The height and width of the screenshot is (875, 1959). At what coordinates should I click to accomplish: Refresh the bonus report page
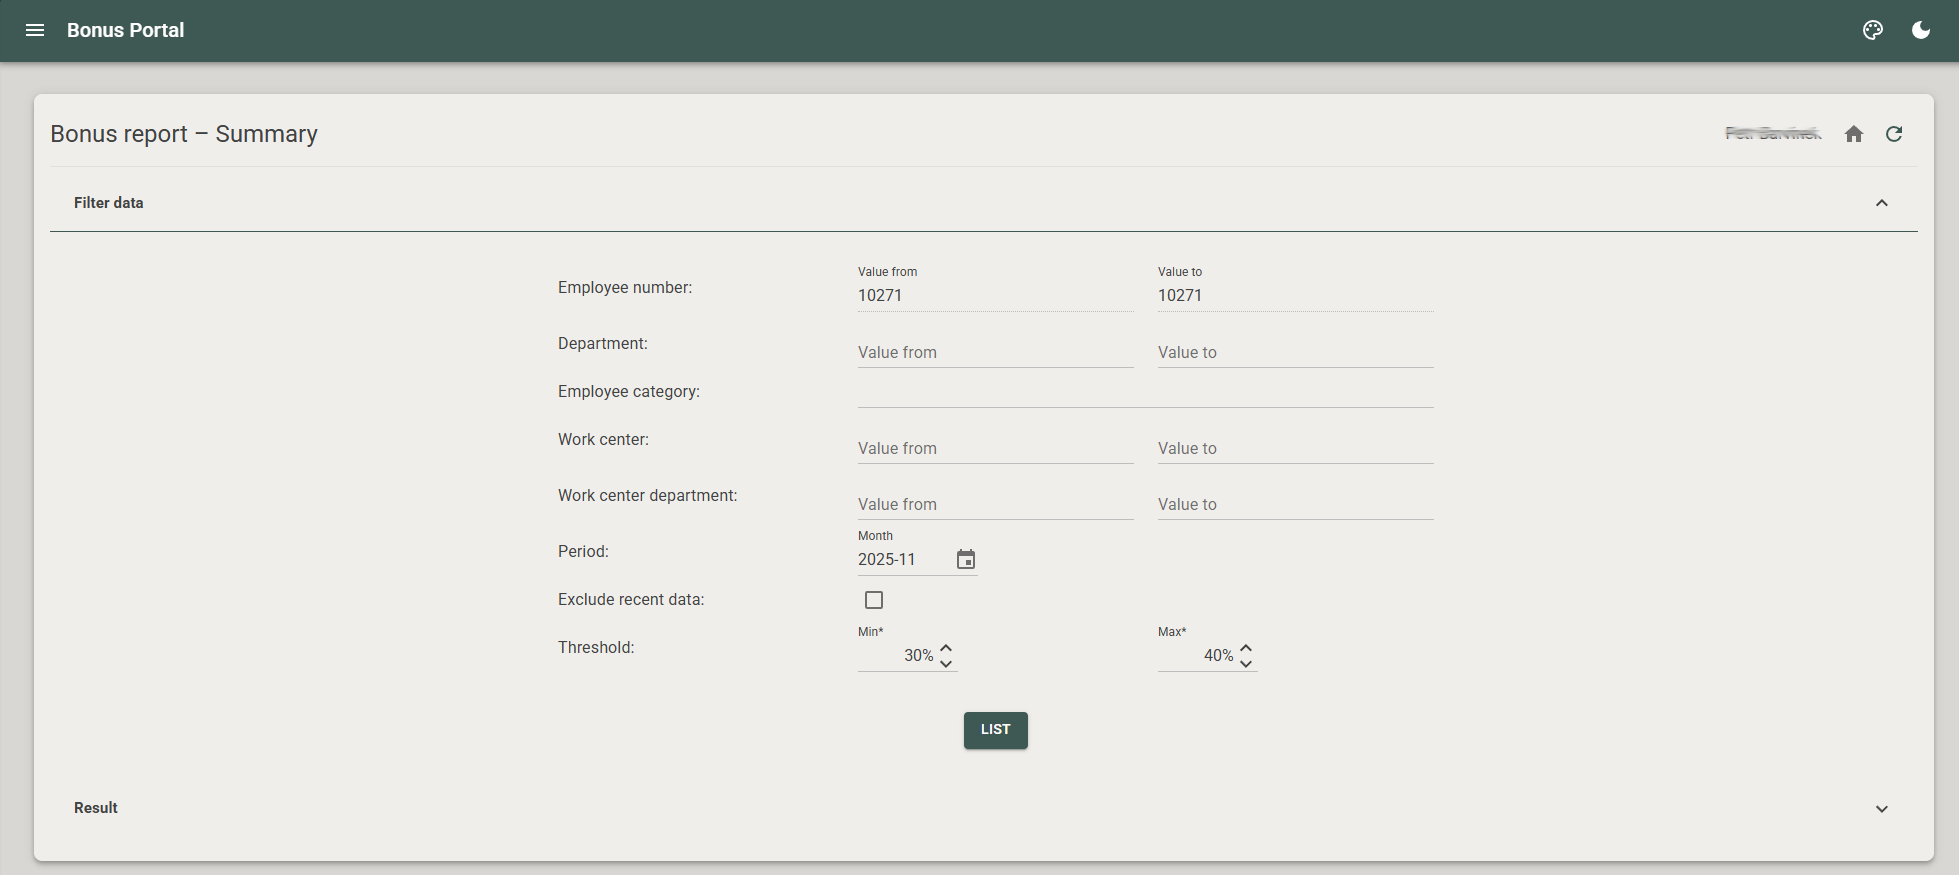[x=1894, y=134]
